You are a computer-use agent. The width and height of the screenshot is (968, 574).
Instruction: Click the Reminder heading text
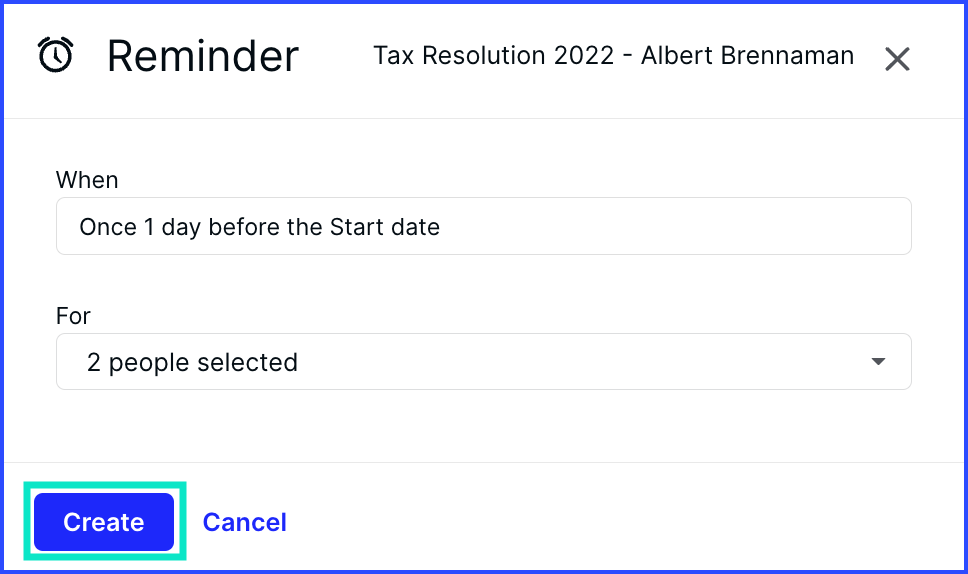pos(203,56)
